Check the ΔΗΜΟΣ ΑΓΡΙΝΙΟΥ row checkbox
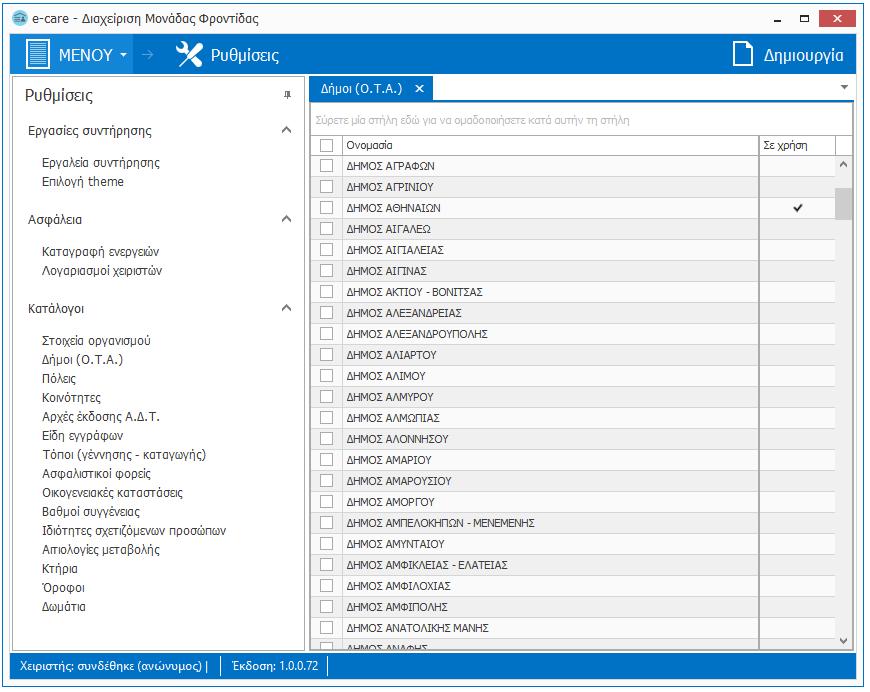 click(x=326, y=187)
